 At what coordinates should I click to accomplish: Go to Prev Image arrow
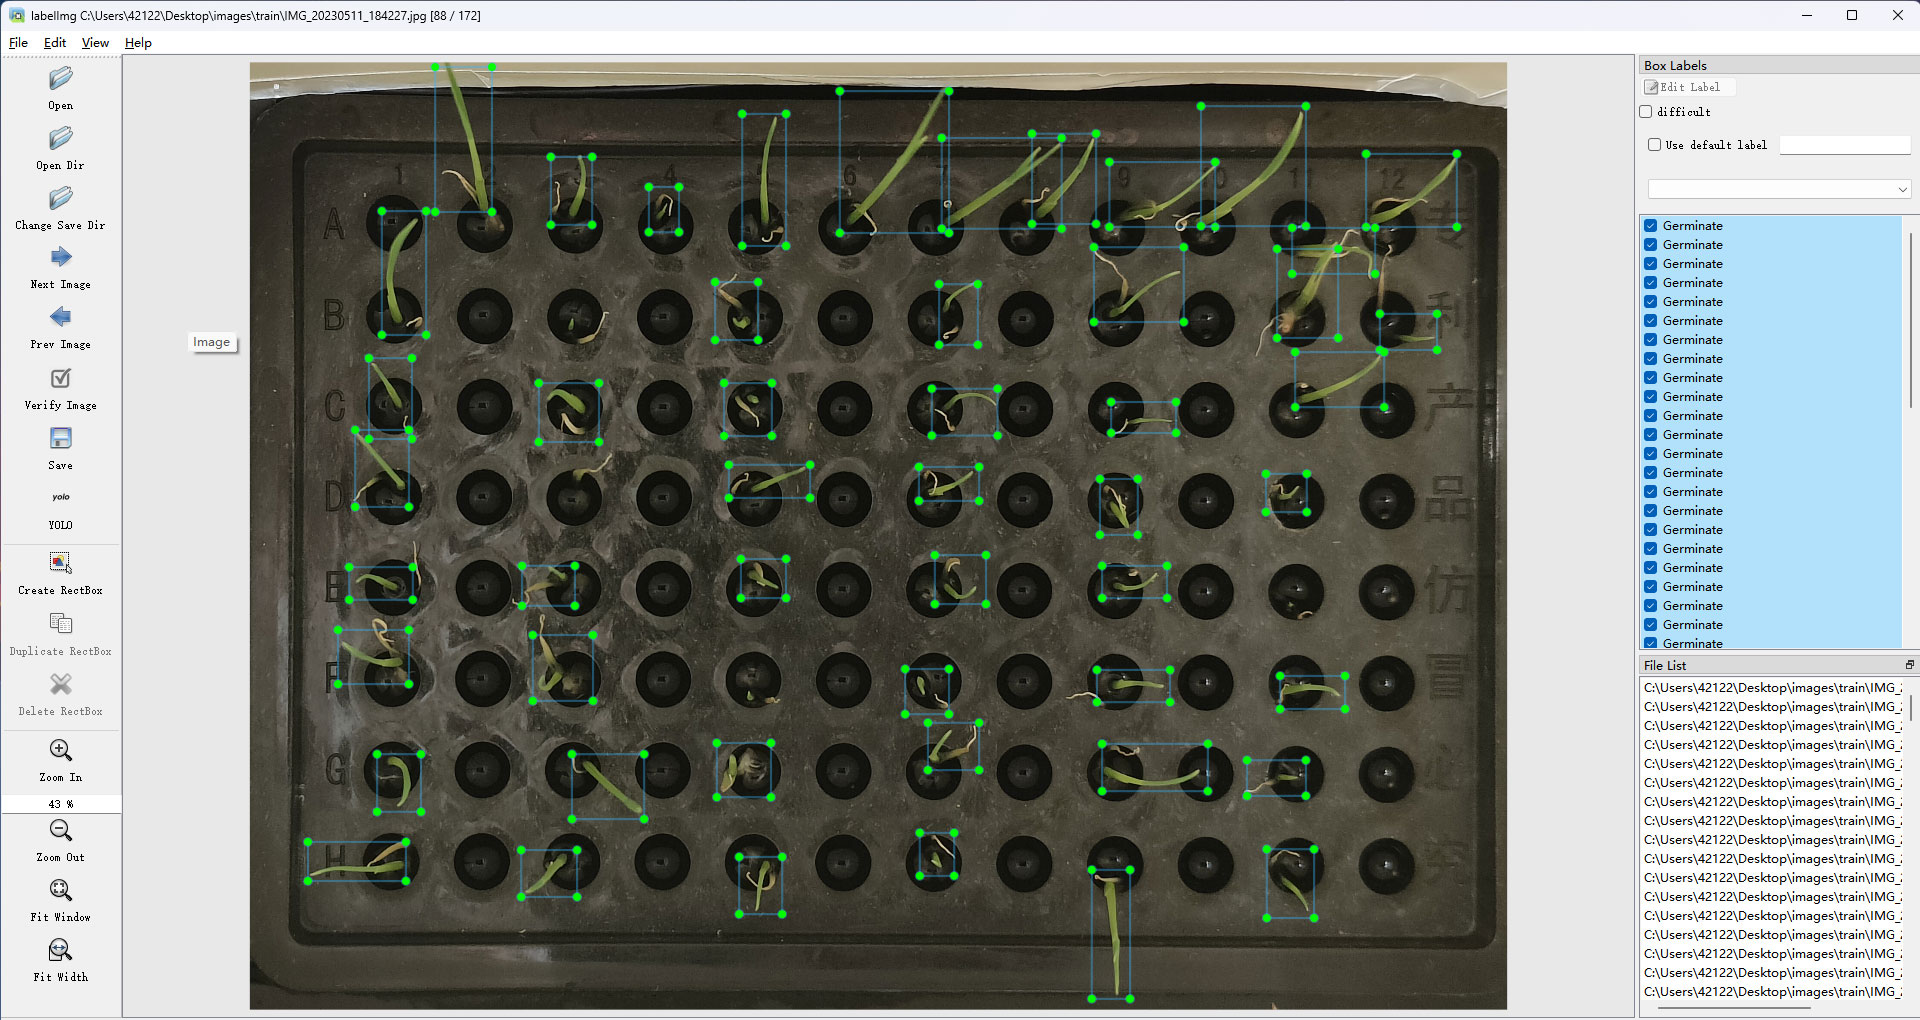(x=61, y=318)
